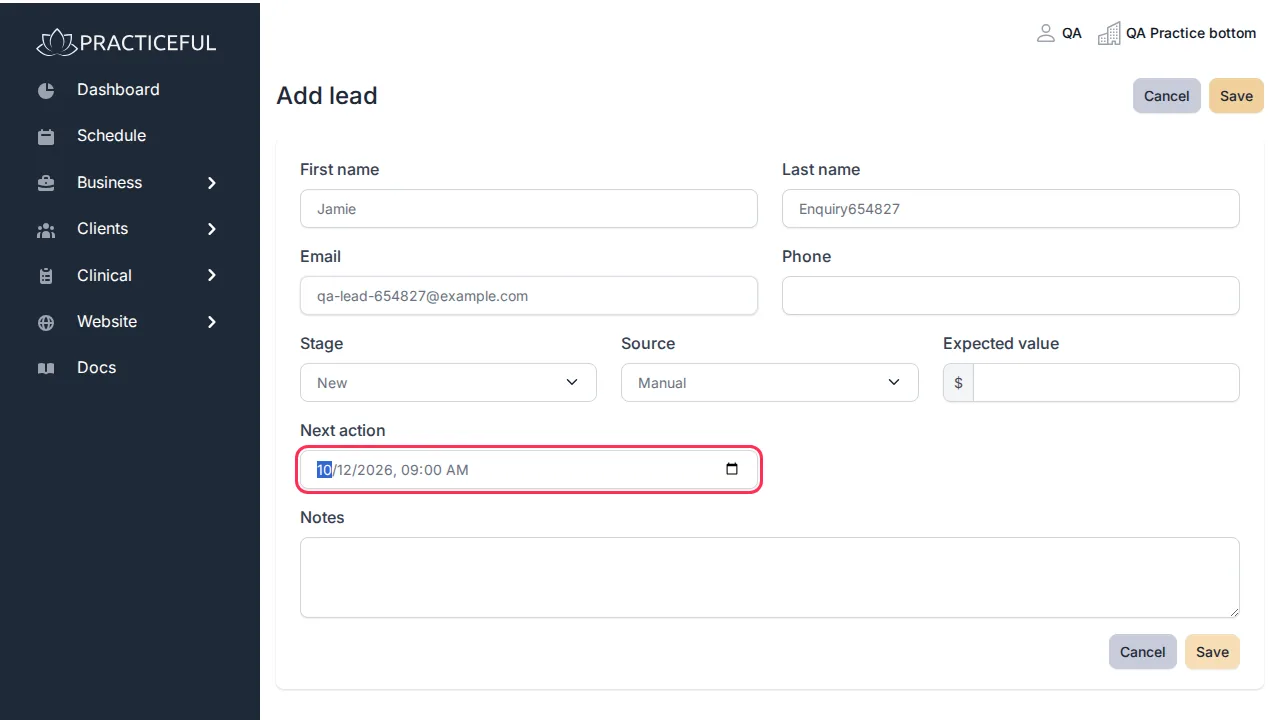Focus the Notes text area

pyautogui.click(x=769, y=578)
